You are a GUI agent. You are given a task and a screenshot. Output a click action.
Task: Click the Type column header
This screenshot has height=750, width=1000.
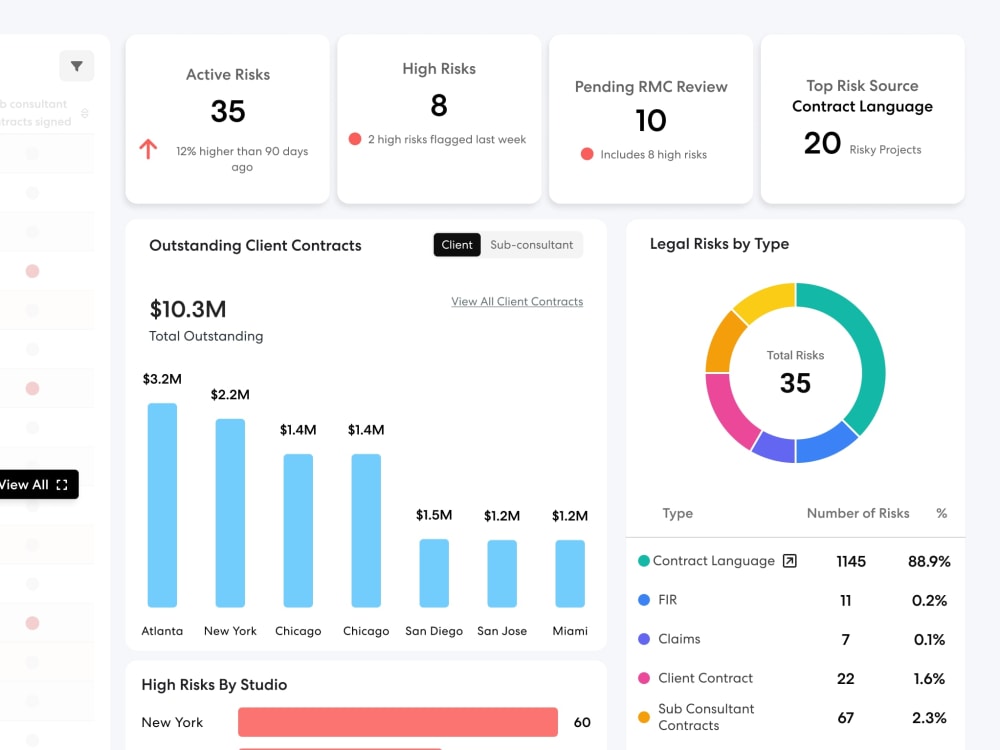pyautogui.click(x=677, y=513)
